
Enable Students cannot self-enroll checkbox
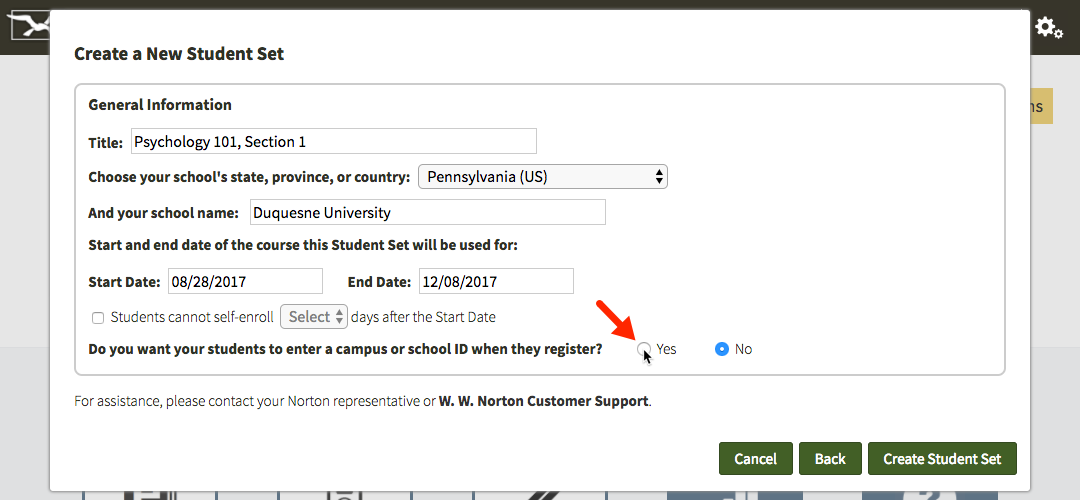pyautogui.click(x=98, y=318)
